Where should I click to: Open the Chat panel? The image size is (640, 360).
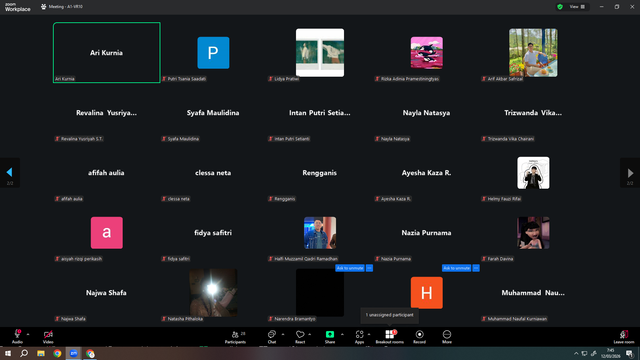tap(272, 337)
